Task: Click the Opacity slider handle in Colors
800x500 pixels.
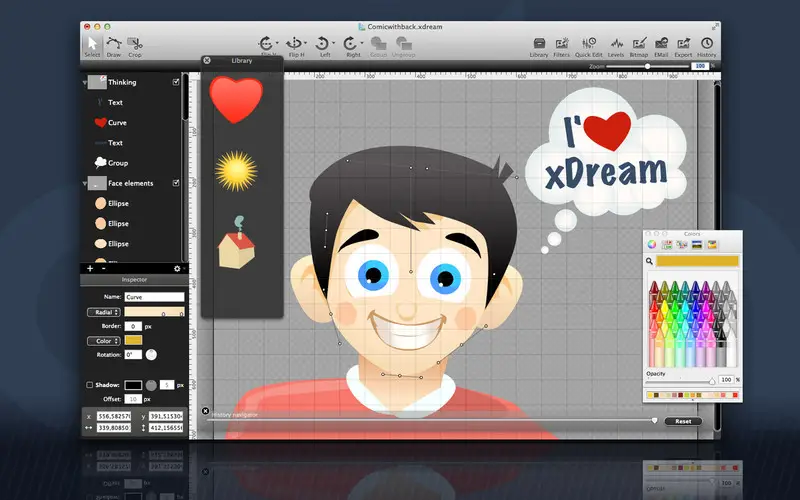Action: [712, 381]
